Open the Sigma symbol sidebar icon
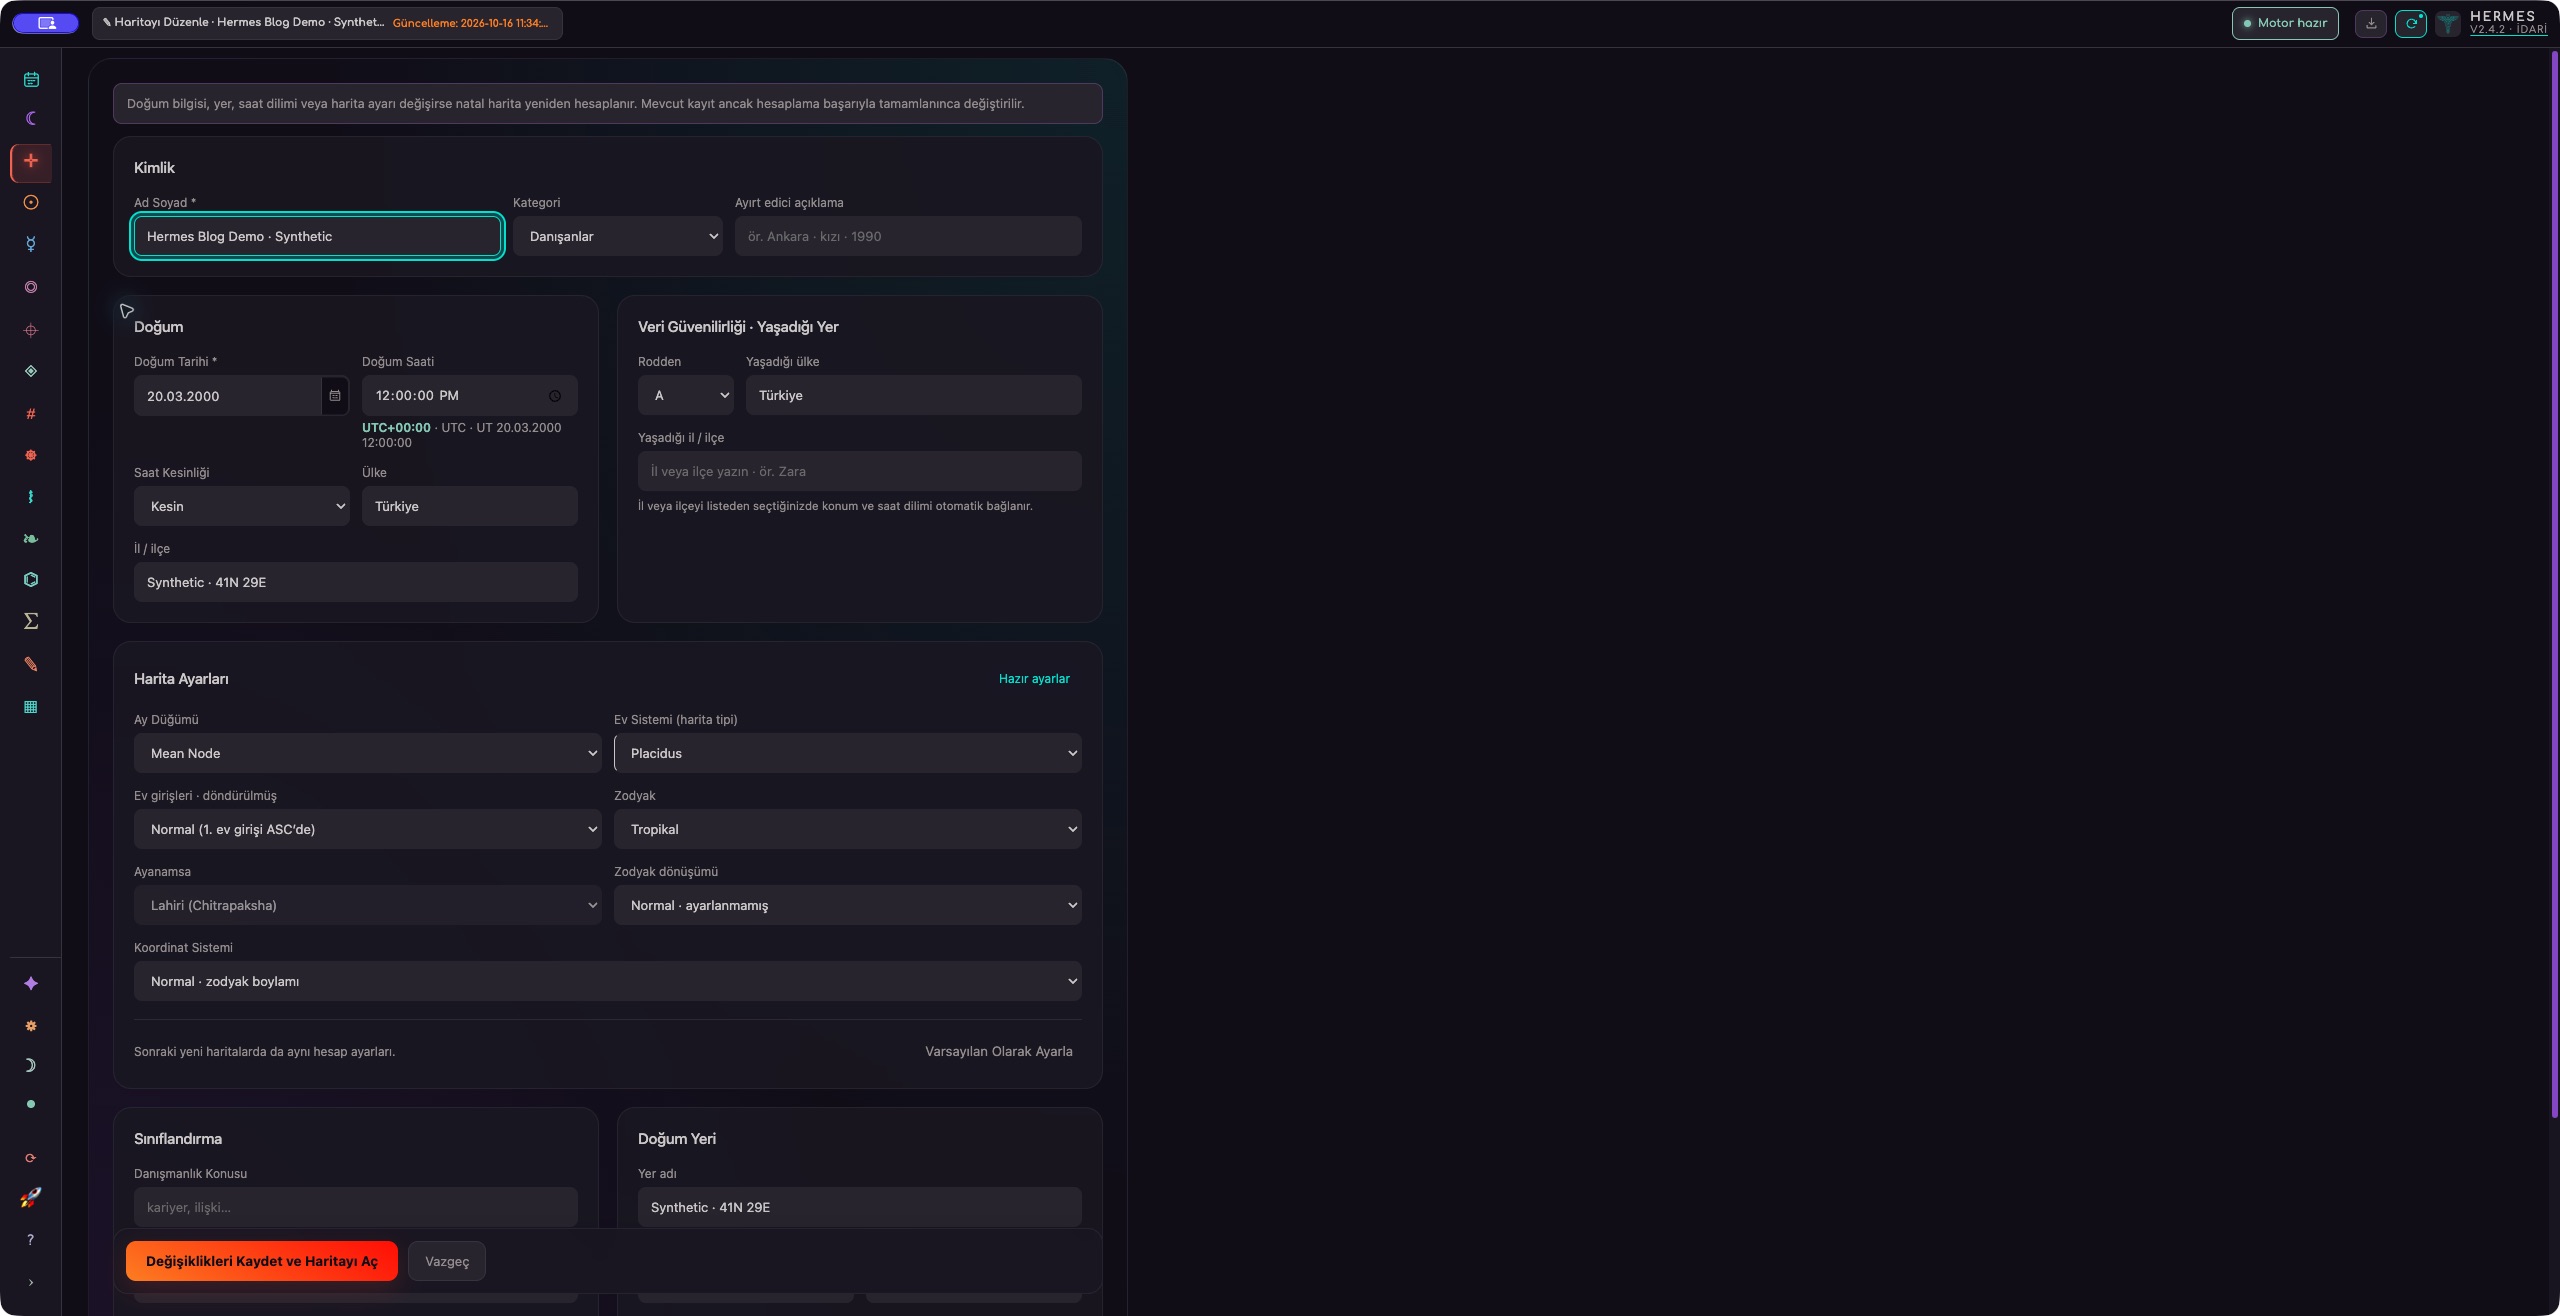2560x1316 pixels. tap(31, 621)
